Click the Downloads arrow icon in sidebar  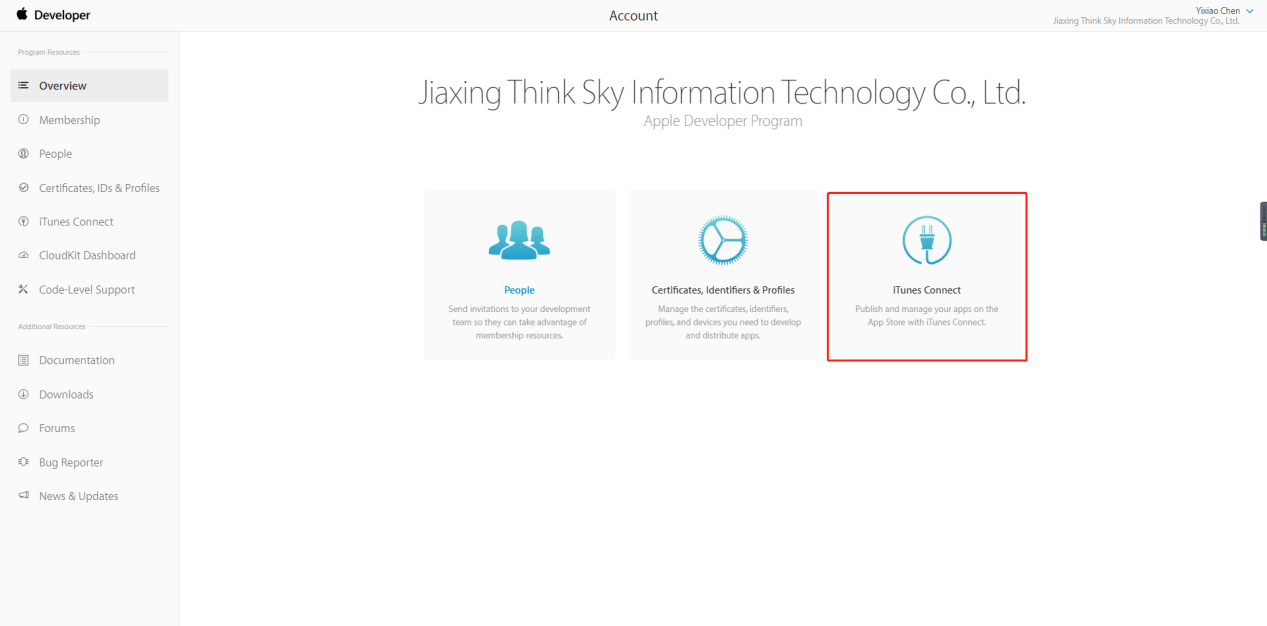click(x=23, y=394)
